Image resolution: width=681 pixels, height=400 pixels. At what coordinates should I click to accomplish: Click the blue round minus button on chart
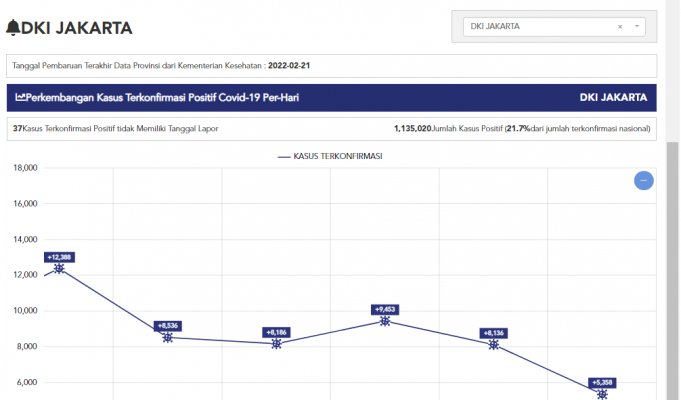644,180
